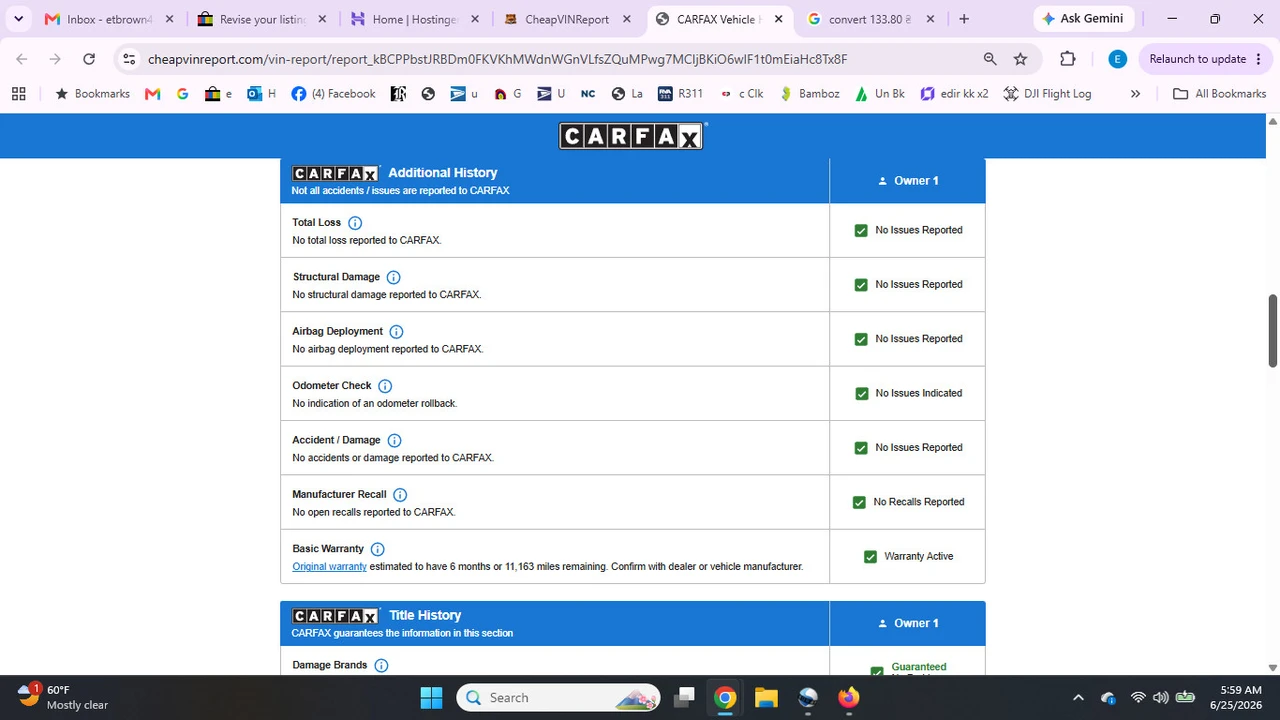
Task: Click the Odometer Check green checkmark
Action: [x=862, y=394]
